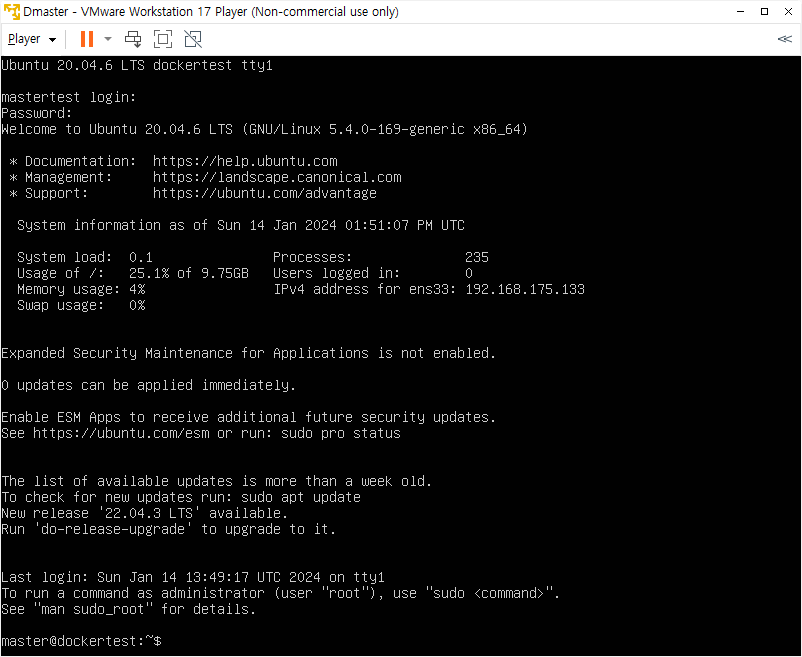Pause the virtual machine

[87, 39]
